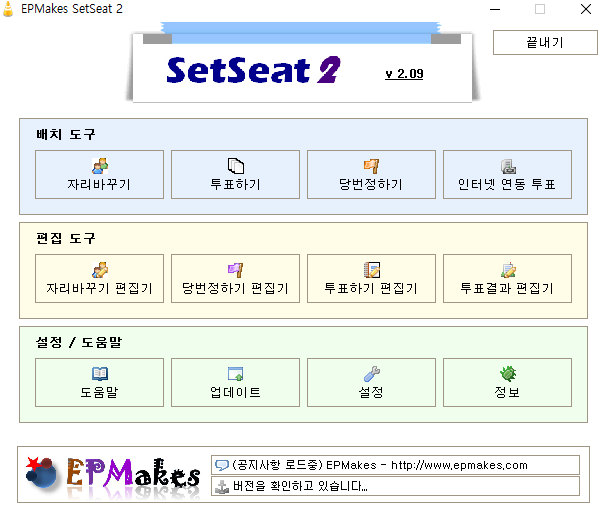
Task: Open the 설정 settings button
Action: coord(371,382)
